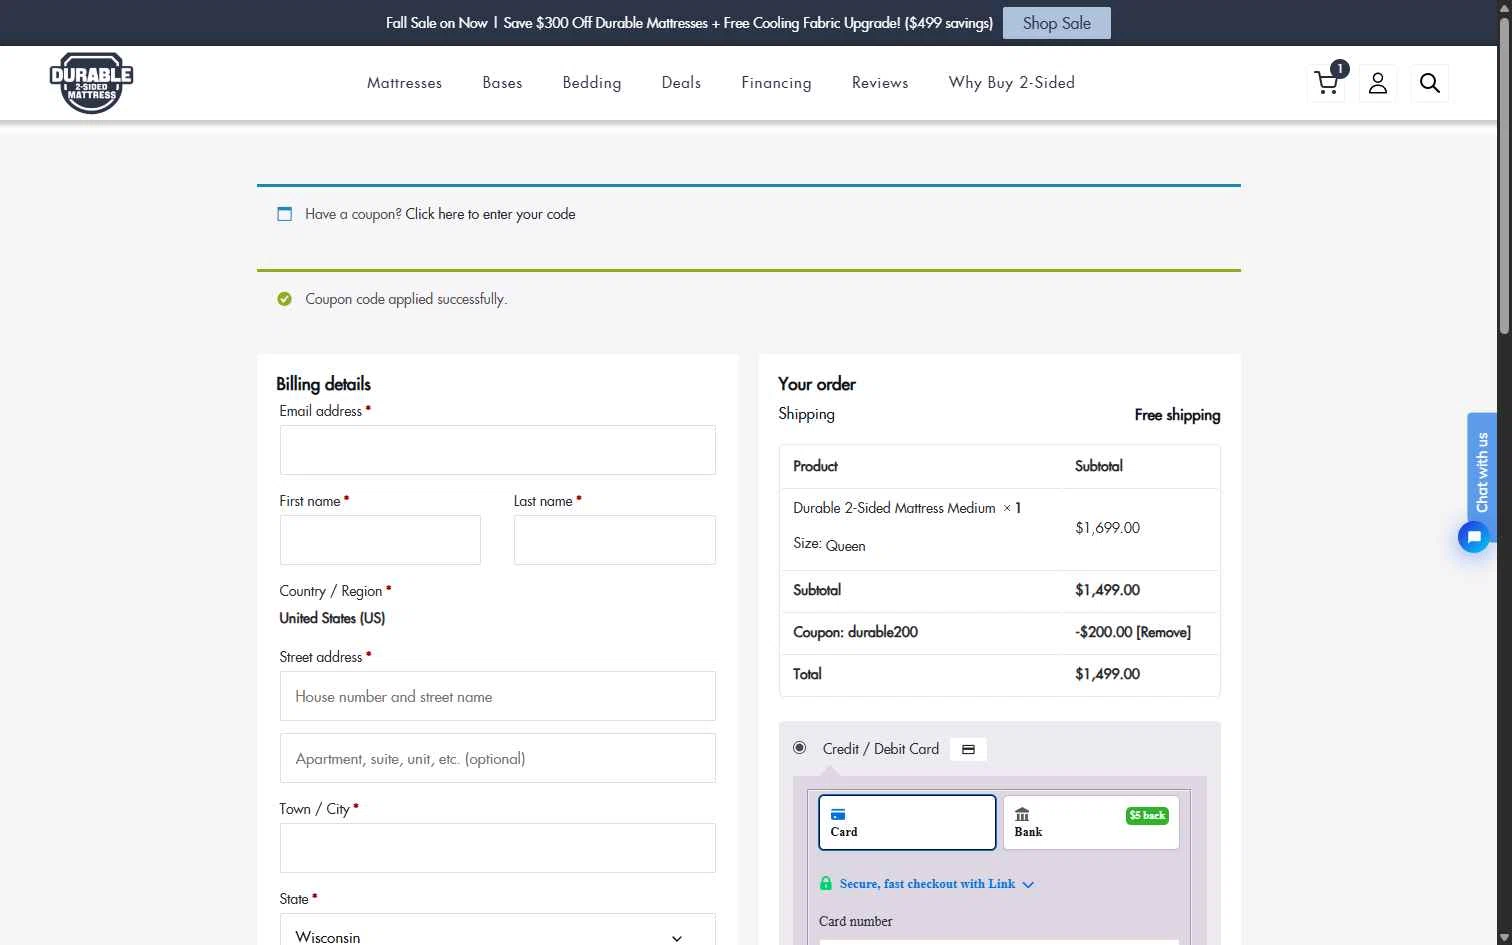The width and height of the screenshot is (1512, 945).
Task: Focus the Apartment, suite, unit field
Action: [x=498, y=758]
